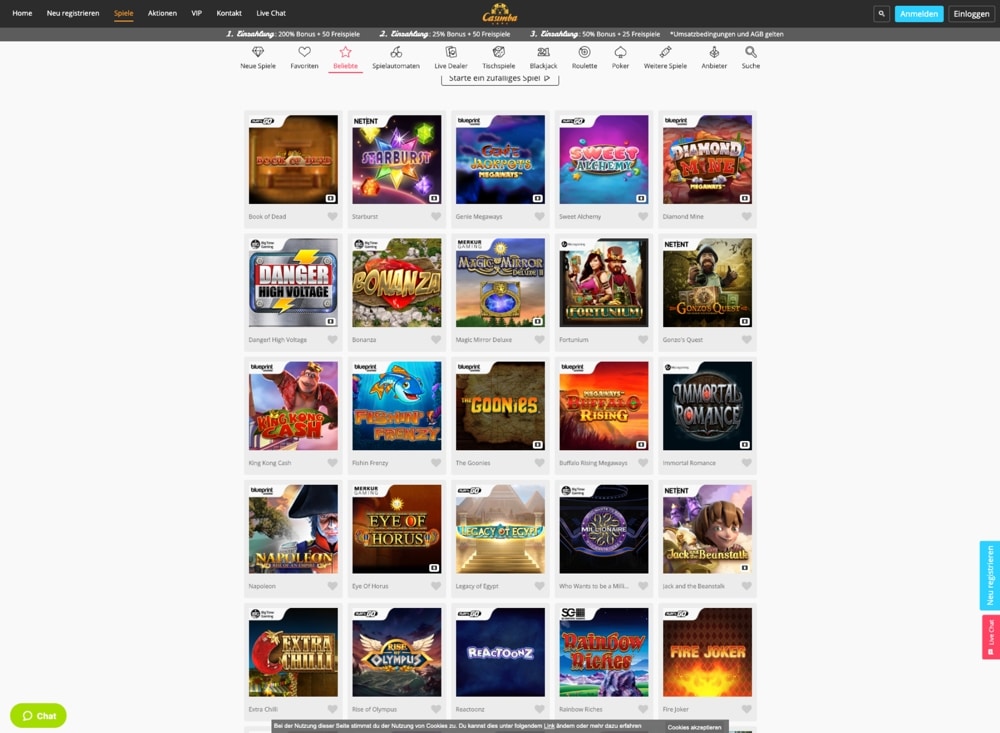Open the Weitere Spiele category
1000x733 pixels.
pyautogui.click(x=665, y=57)
